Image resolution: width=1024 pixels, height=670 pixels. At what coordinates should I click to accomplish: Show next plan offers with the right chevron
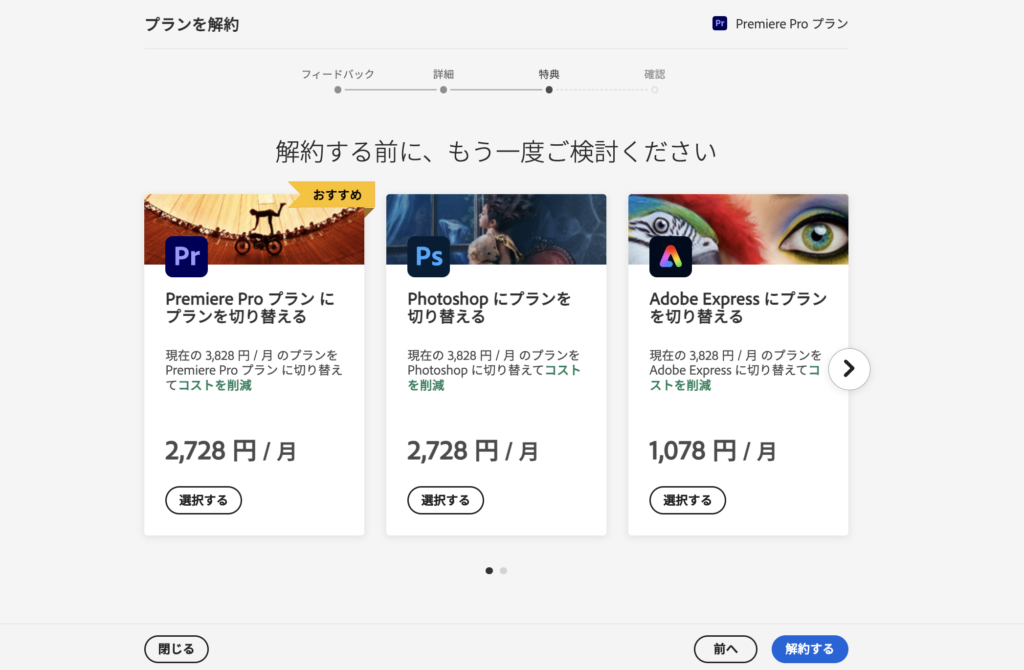pos(849,369)
